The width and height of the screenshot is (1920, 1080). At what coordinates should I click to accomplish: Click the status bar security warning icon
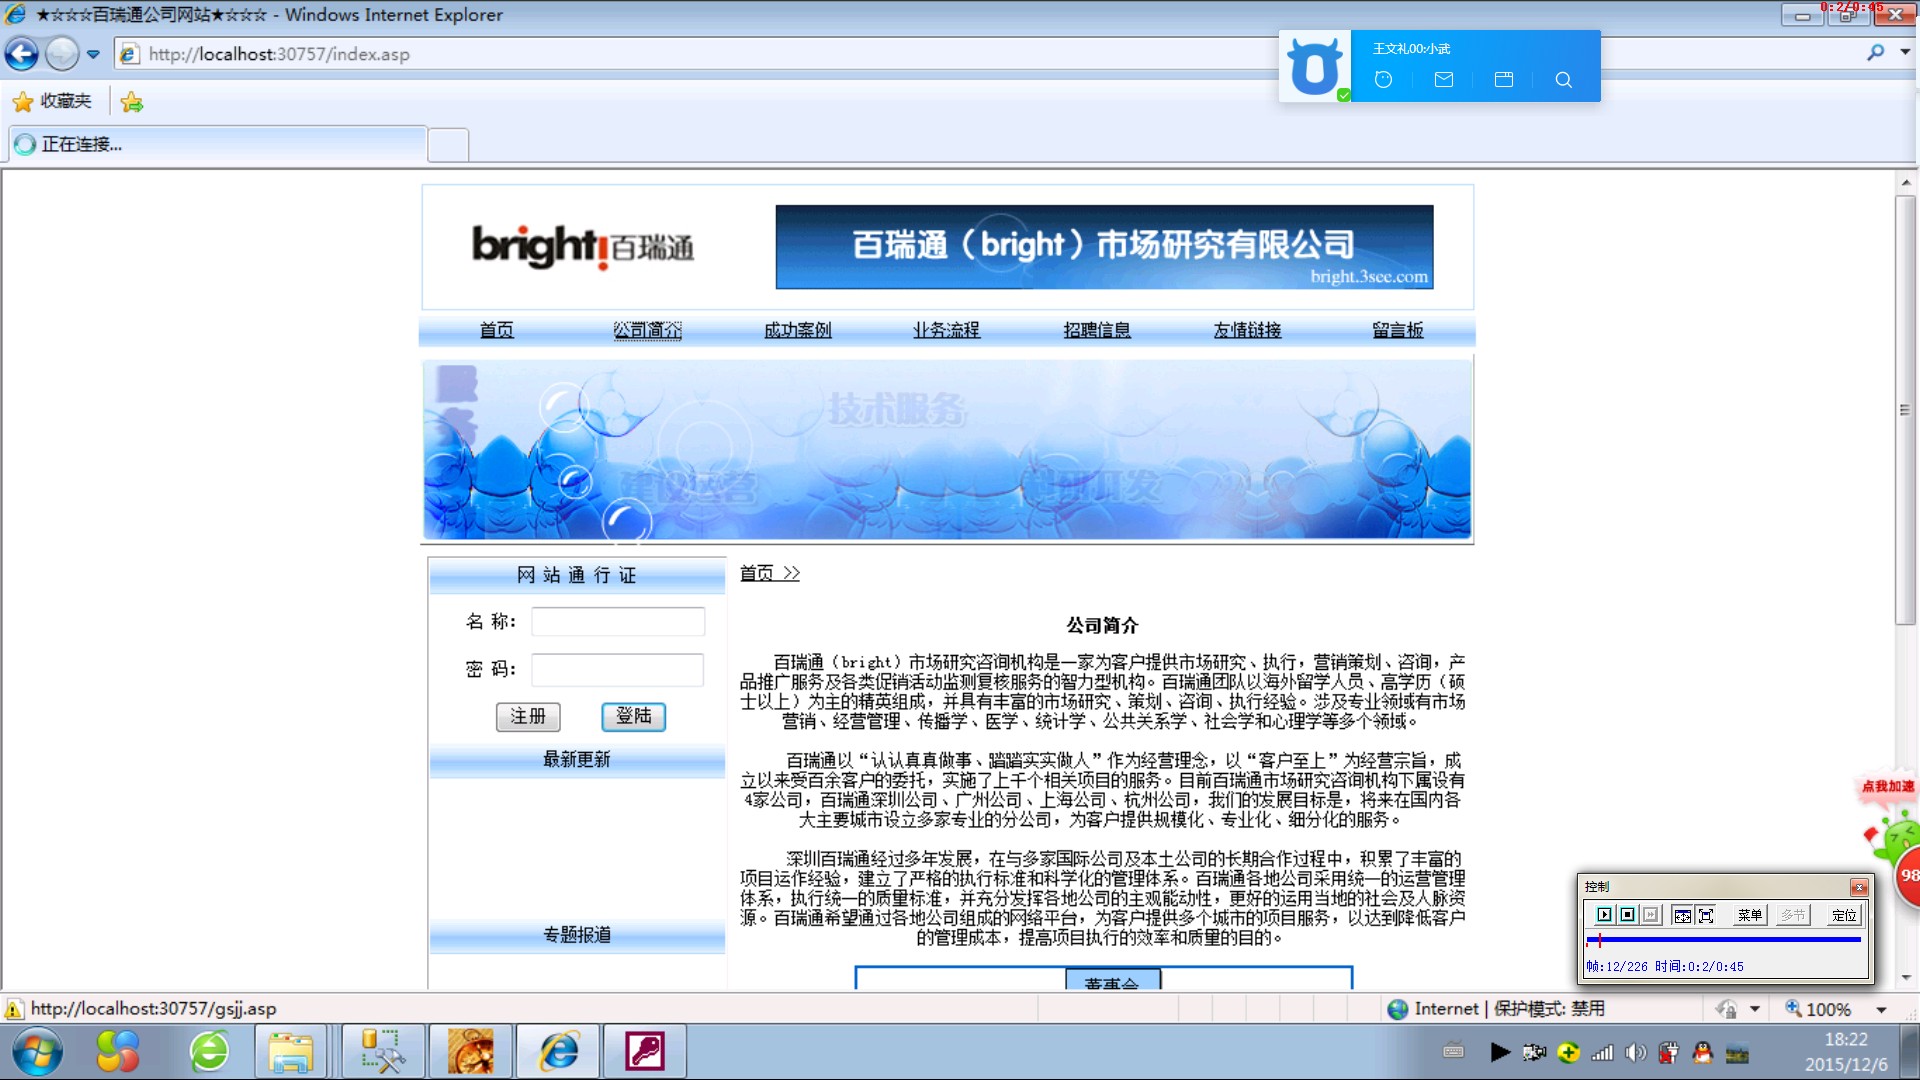pyautogui.click(x=14, y=1009)
